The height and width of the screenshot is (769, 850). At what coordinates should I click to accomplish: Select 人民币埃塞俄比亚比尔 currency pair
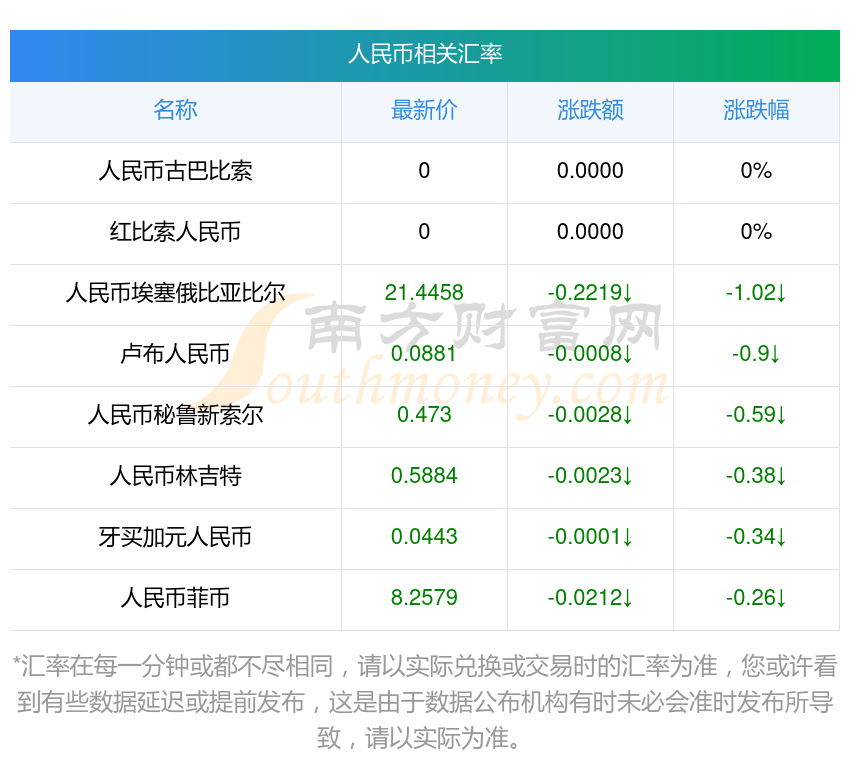coord(175,293)
